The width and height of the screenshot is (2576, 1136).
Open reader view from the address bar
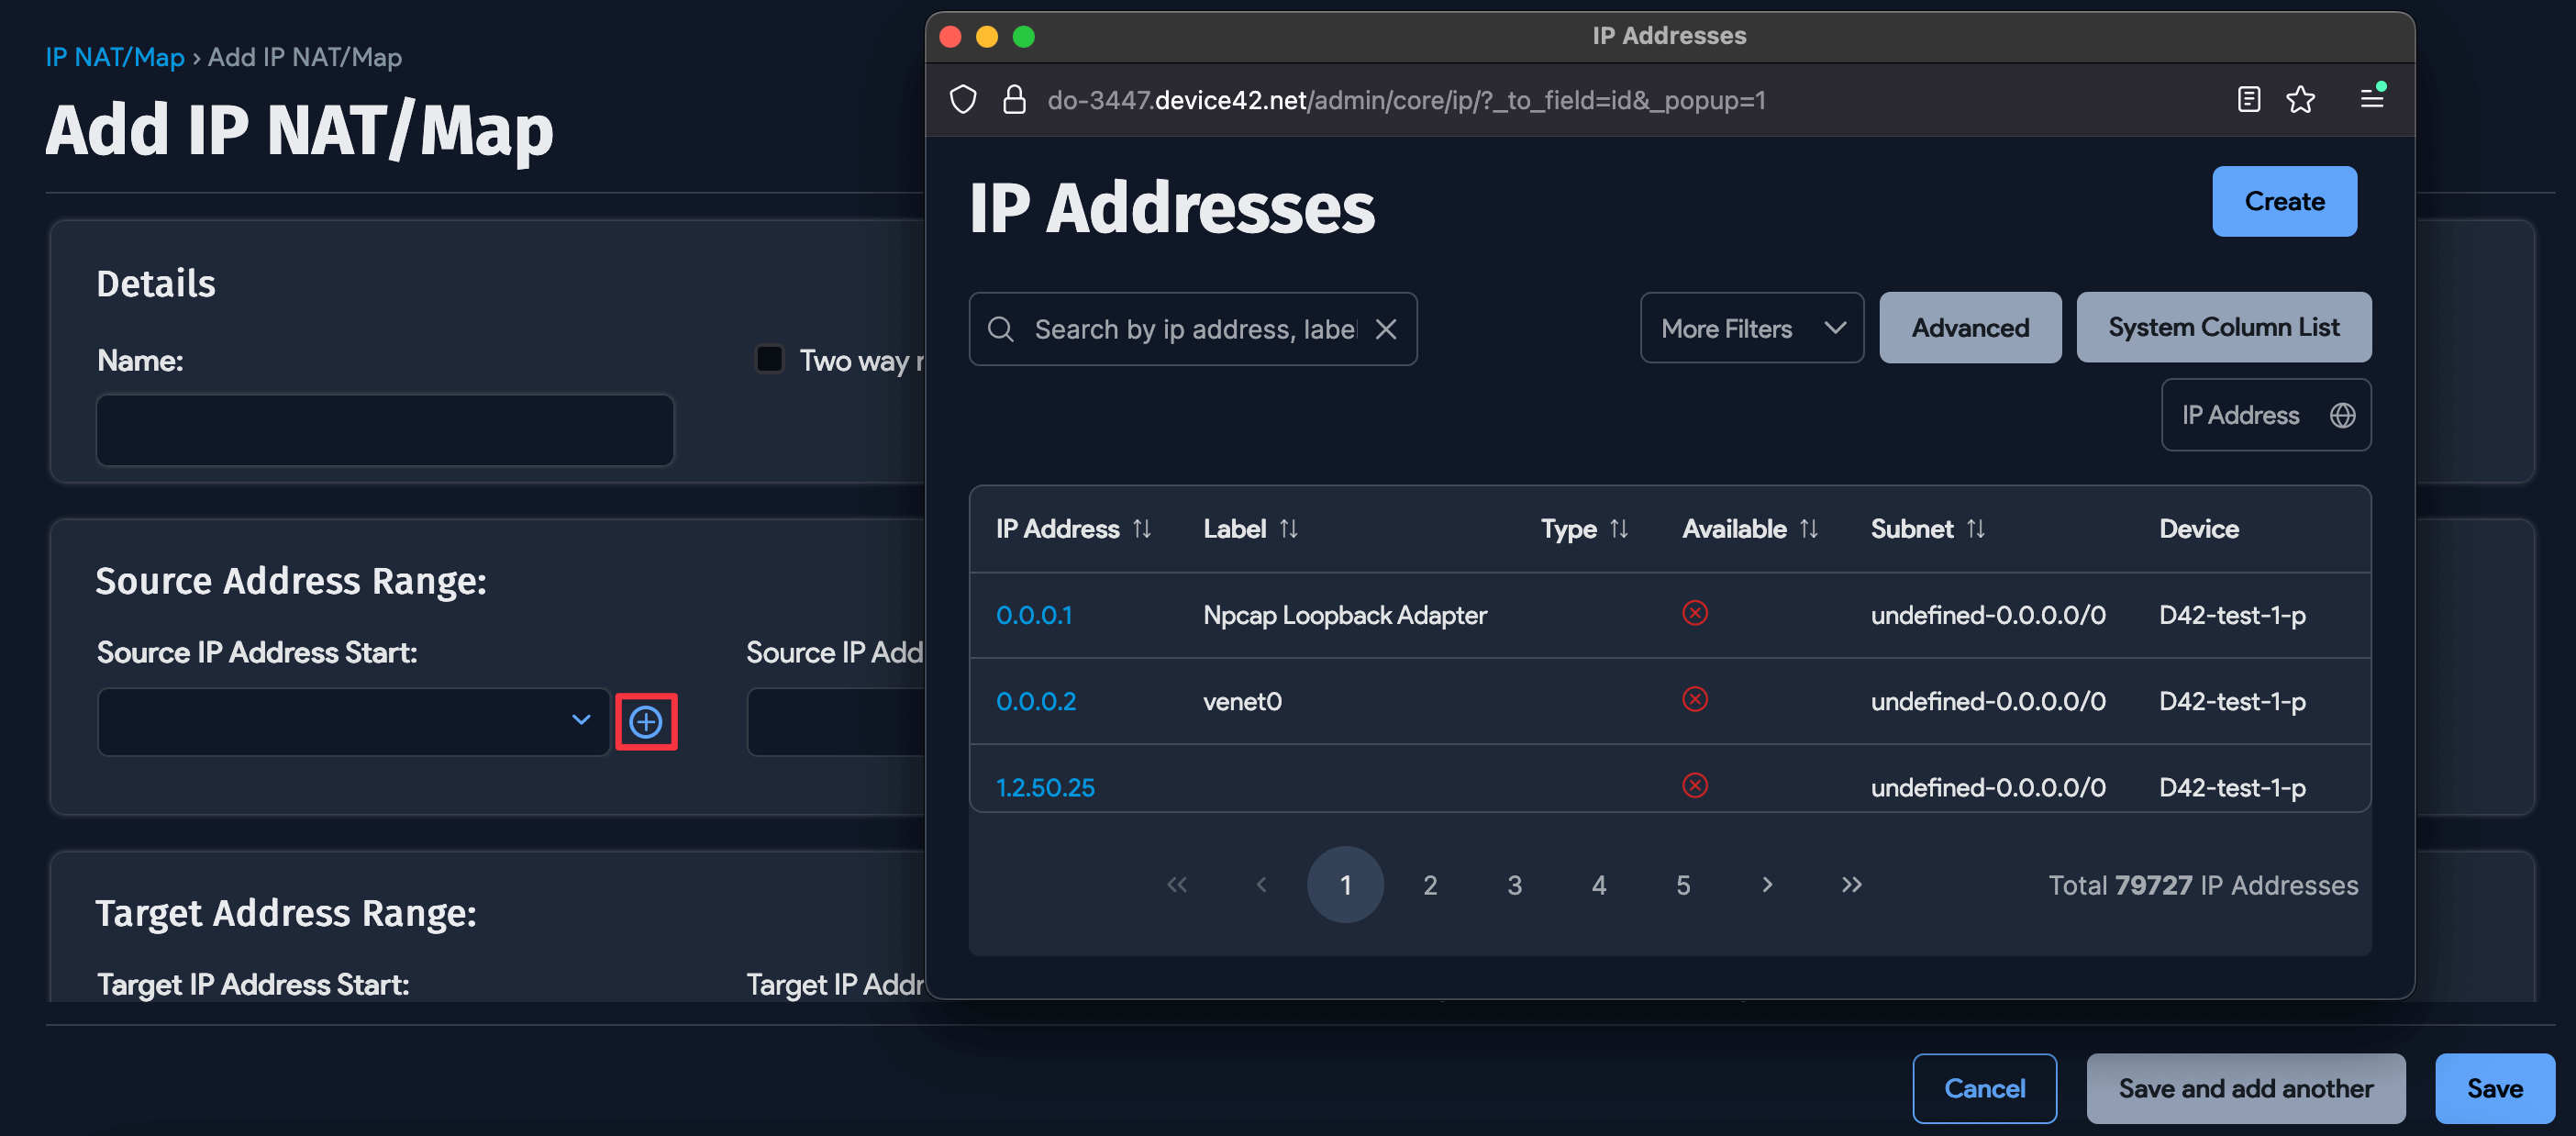pos(2248,99)
